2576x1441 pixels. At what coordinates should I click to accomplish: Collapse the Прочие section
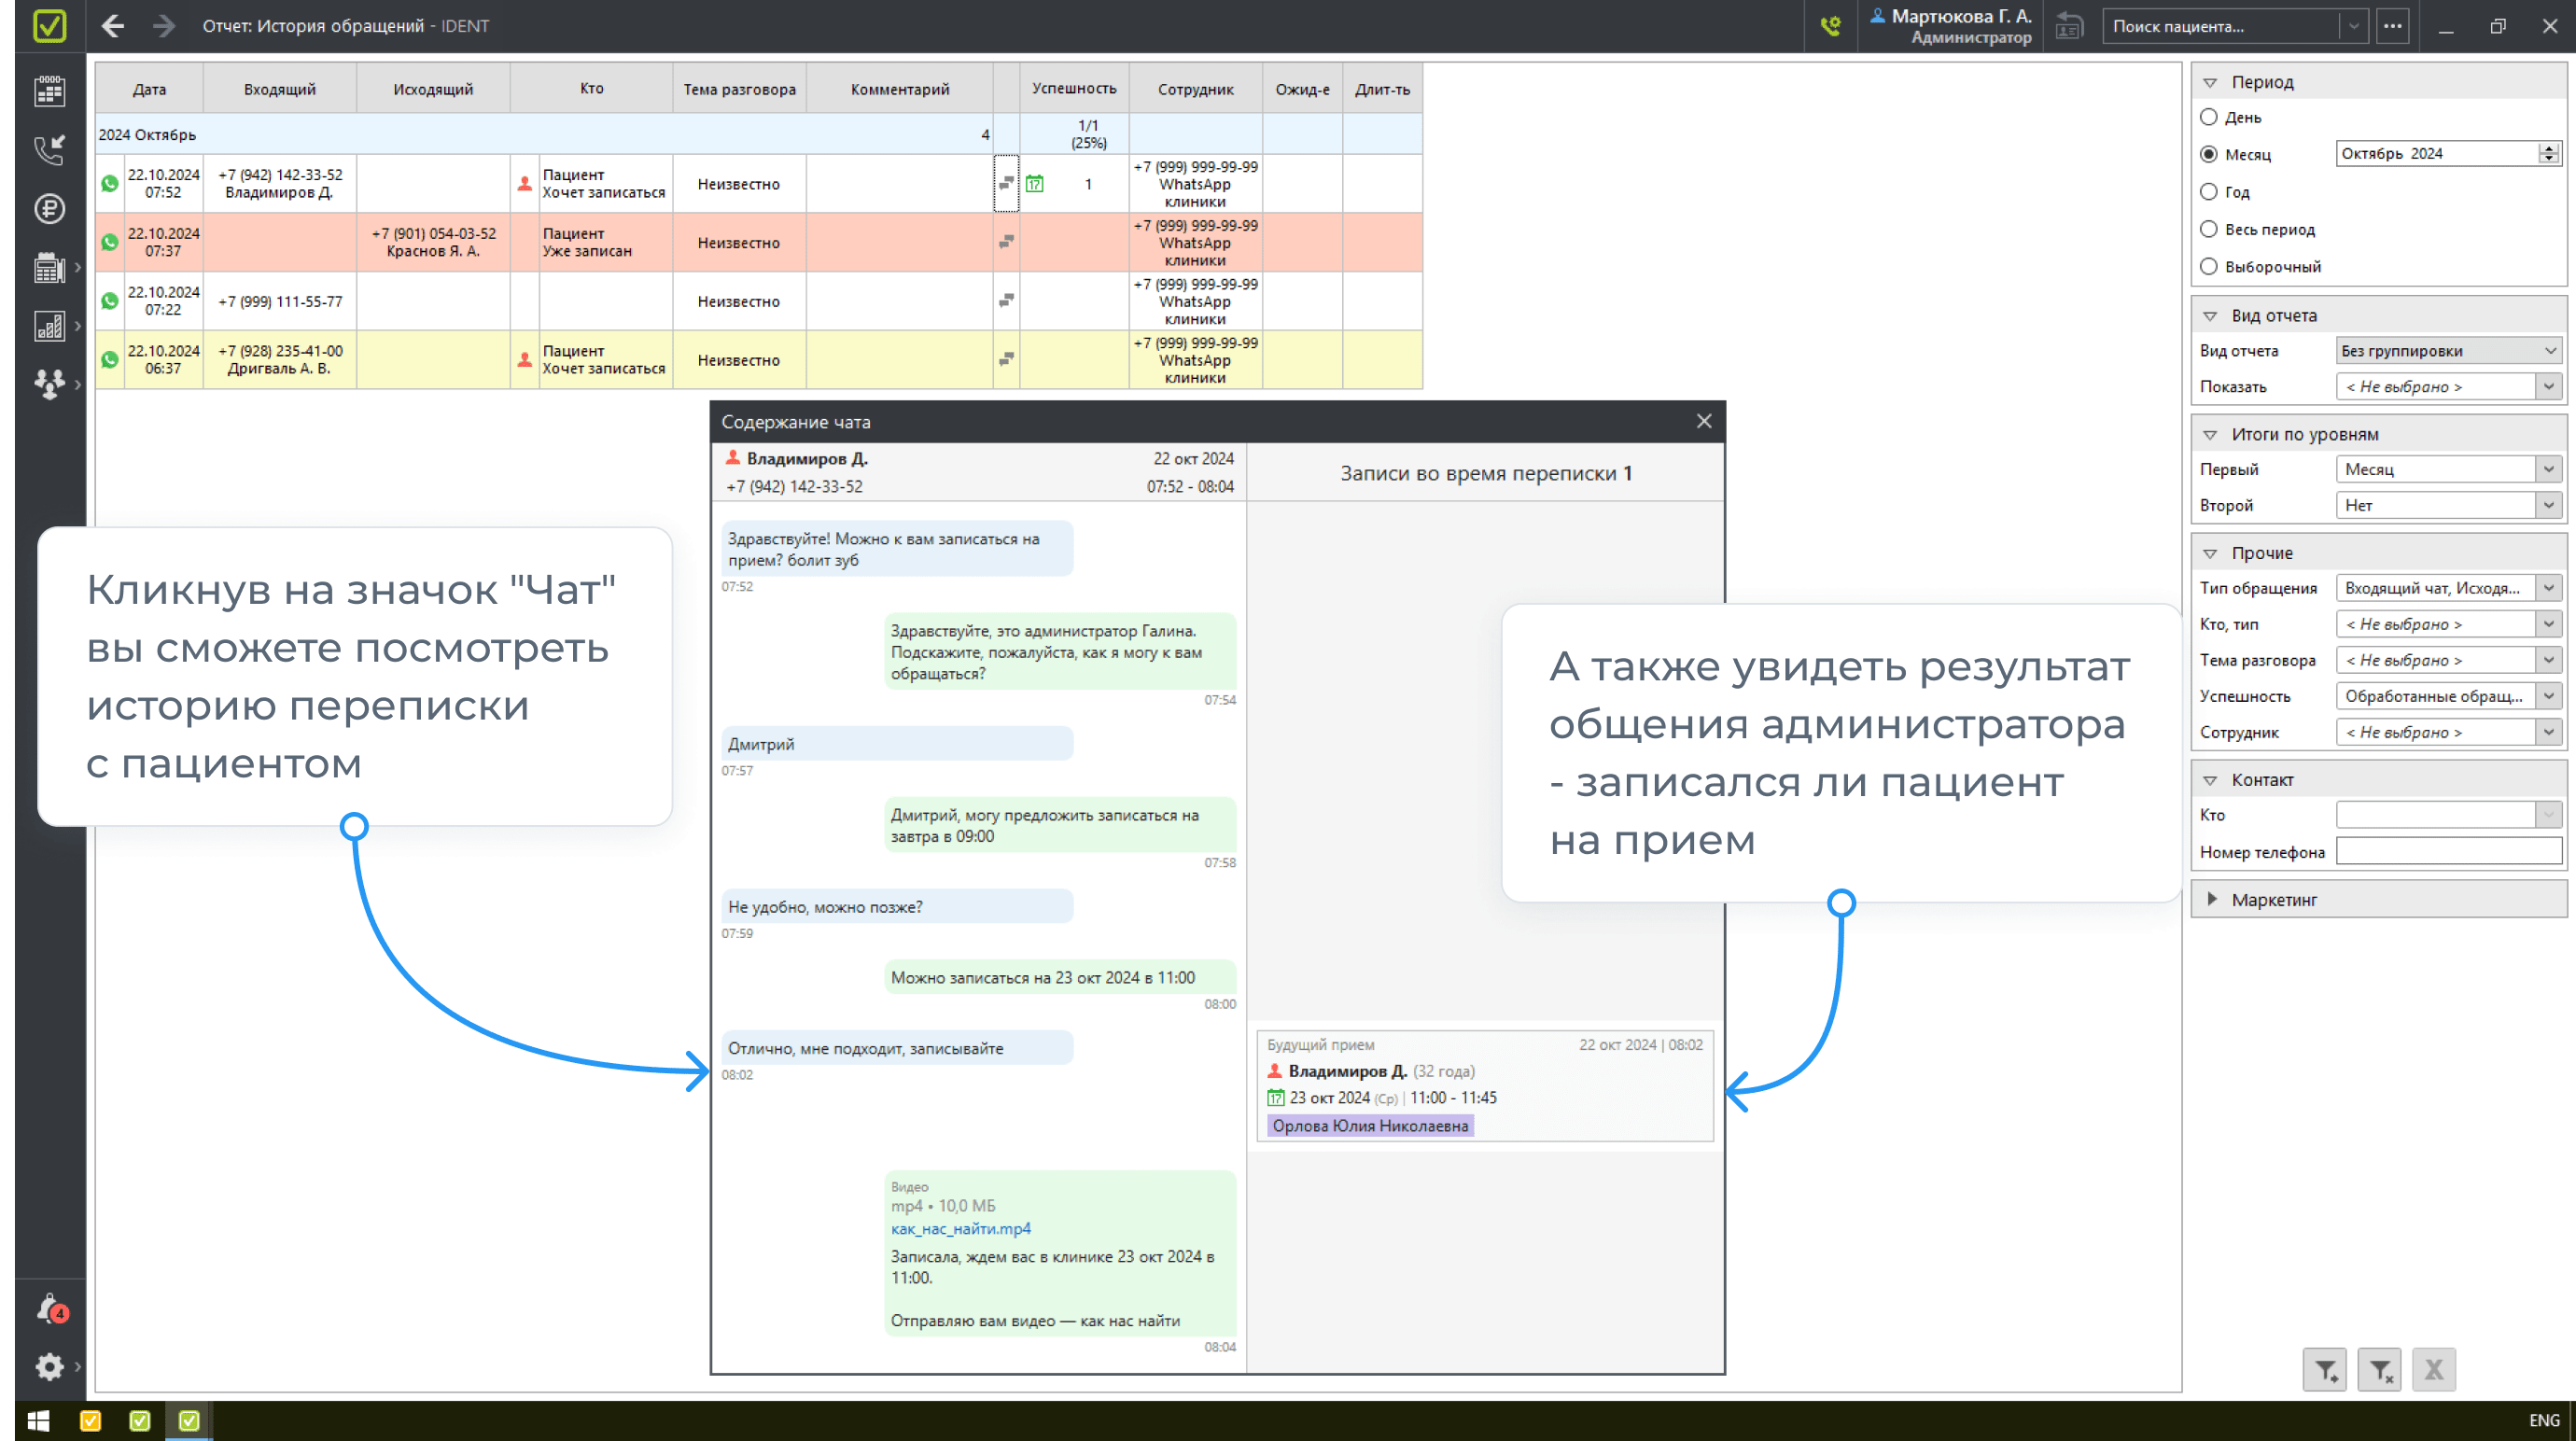(2211, 553)
